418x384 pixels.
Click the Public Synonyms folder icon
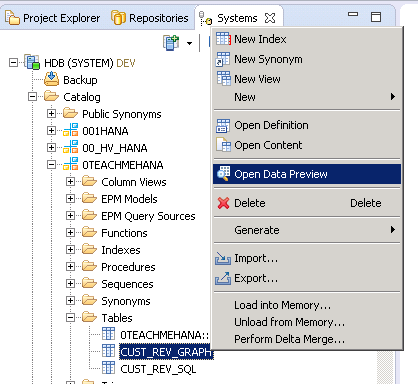point(70,113)
